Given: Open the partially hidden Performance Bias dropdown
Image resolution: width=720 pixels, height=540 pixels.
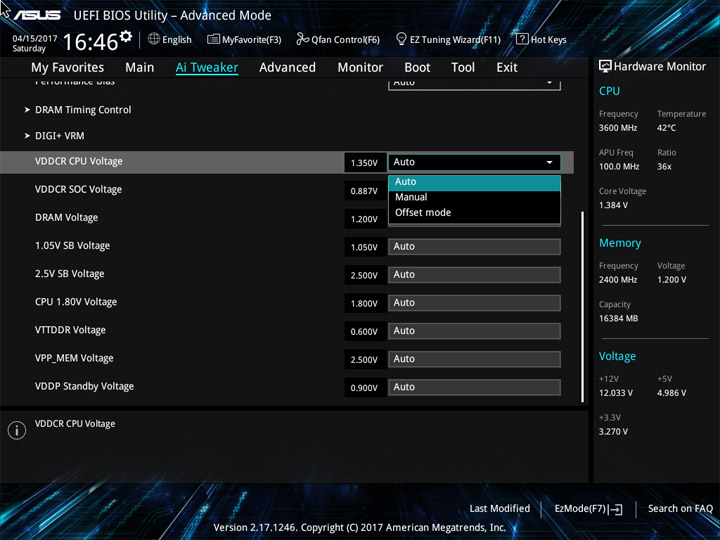Looking at the screenshot, I should click(474, 84).
